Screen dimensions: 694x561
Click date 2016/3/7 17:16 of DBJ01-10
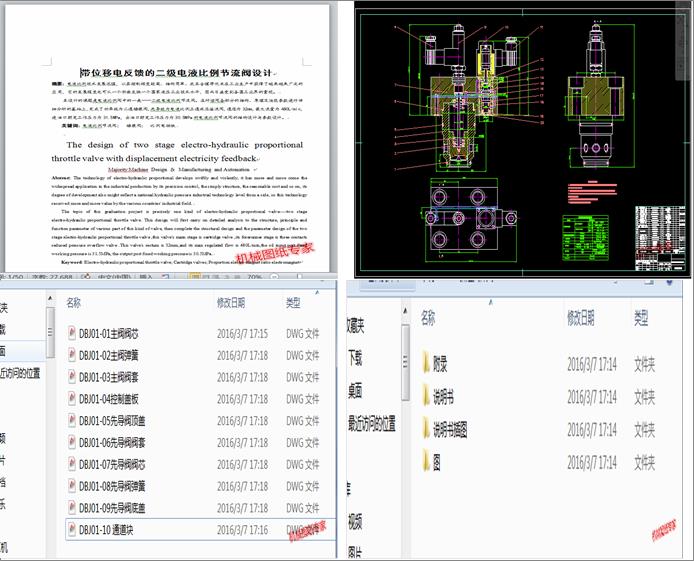click(x=242, y=530)
